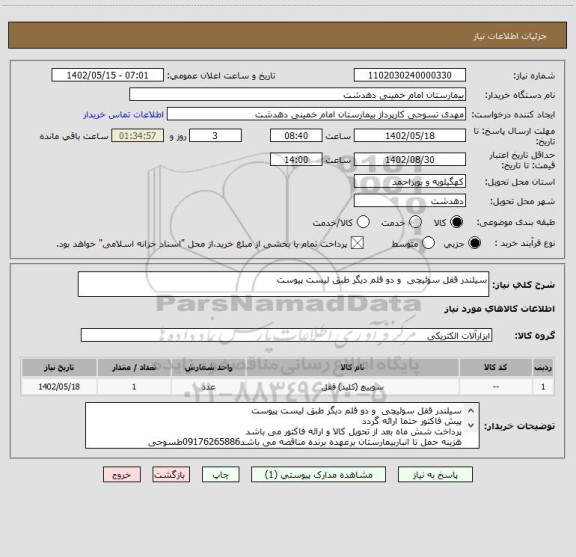Click the province field کهگیلویه و بویراحمد
Screen dimensions: 576x557
[410, 182]
